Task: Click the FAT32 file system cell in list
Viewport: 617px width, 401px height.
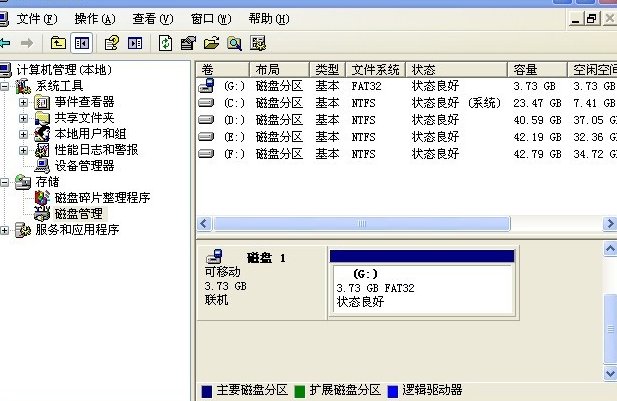Action: pyautogui.click(x=366, y=86)
